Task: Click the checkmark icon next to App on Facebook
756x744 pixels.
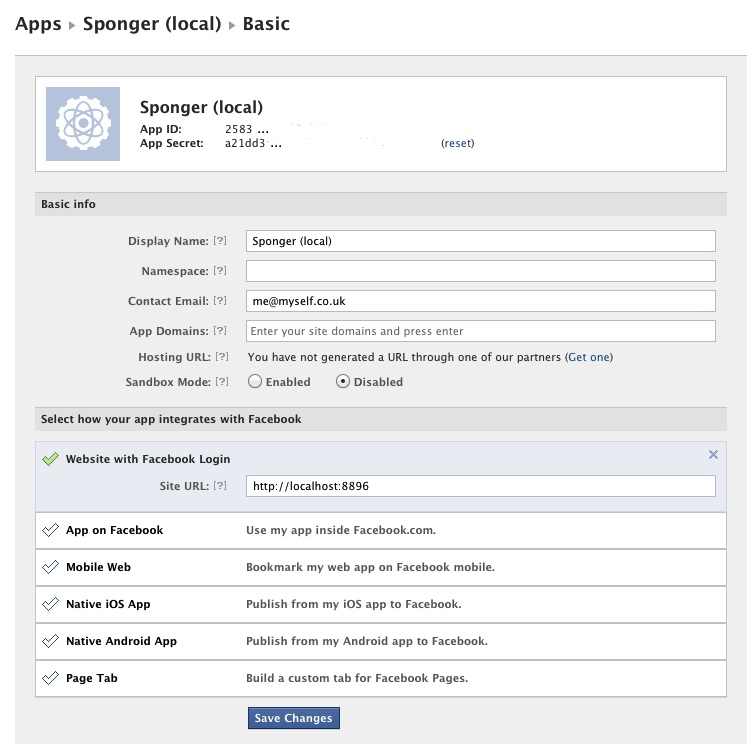Action: pyautogui.click(x=50, y=530)
